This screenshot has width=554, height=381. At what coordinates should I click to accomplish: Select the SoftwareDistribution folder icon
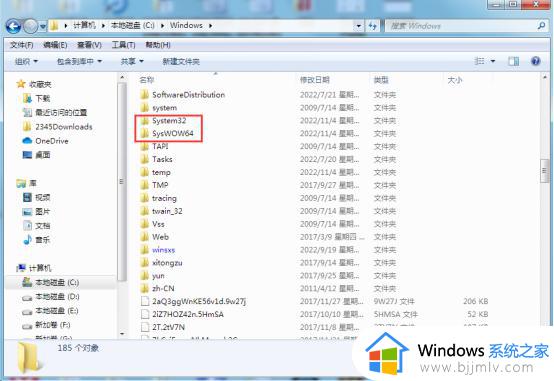click(x=144, y=95)
